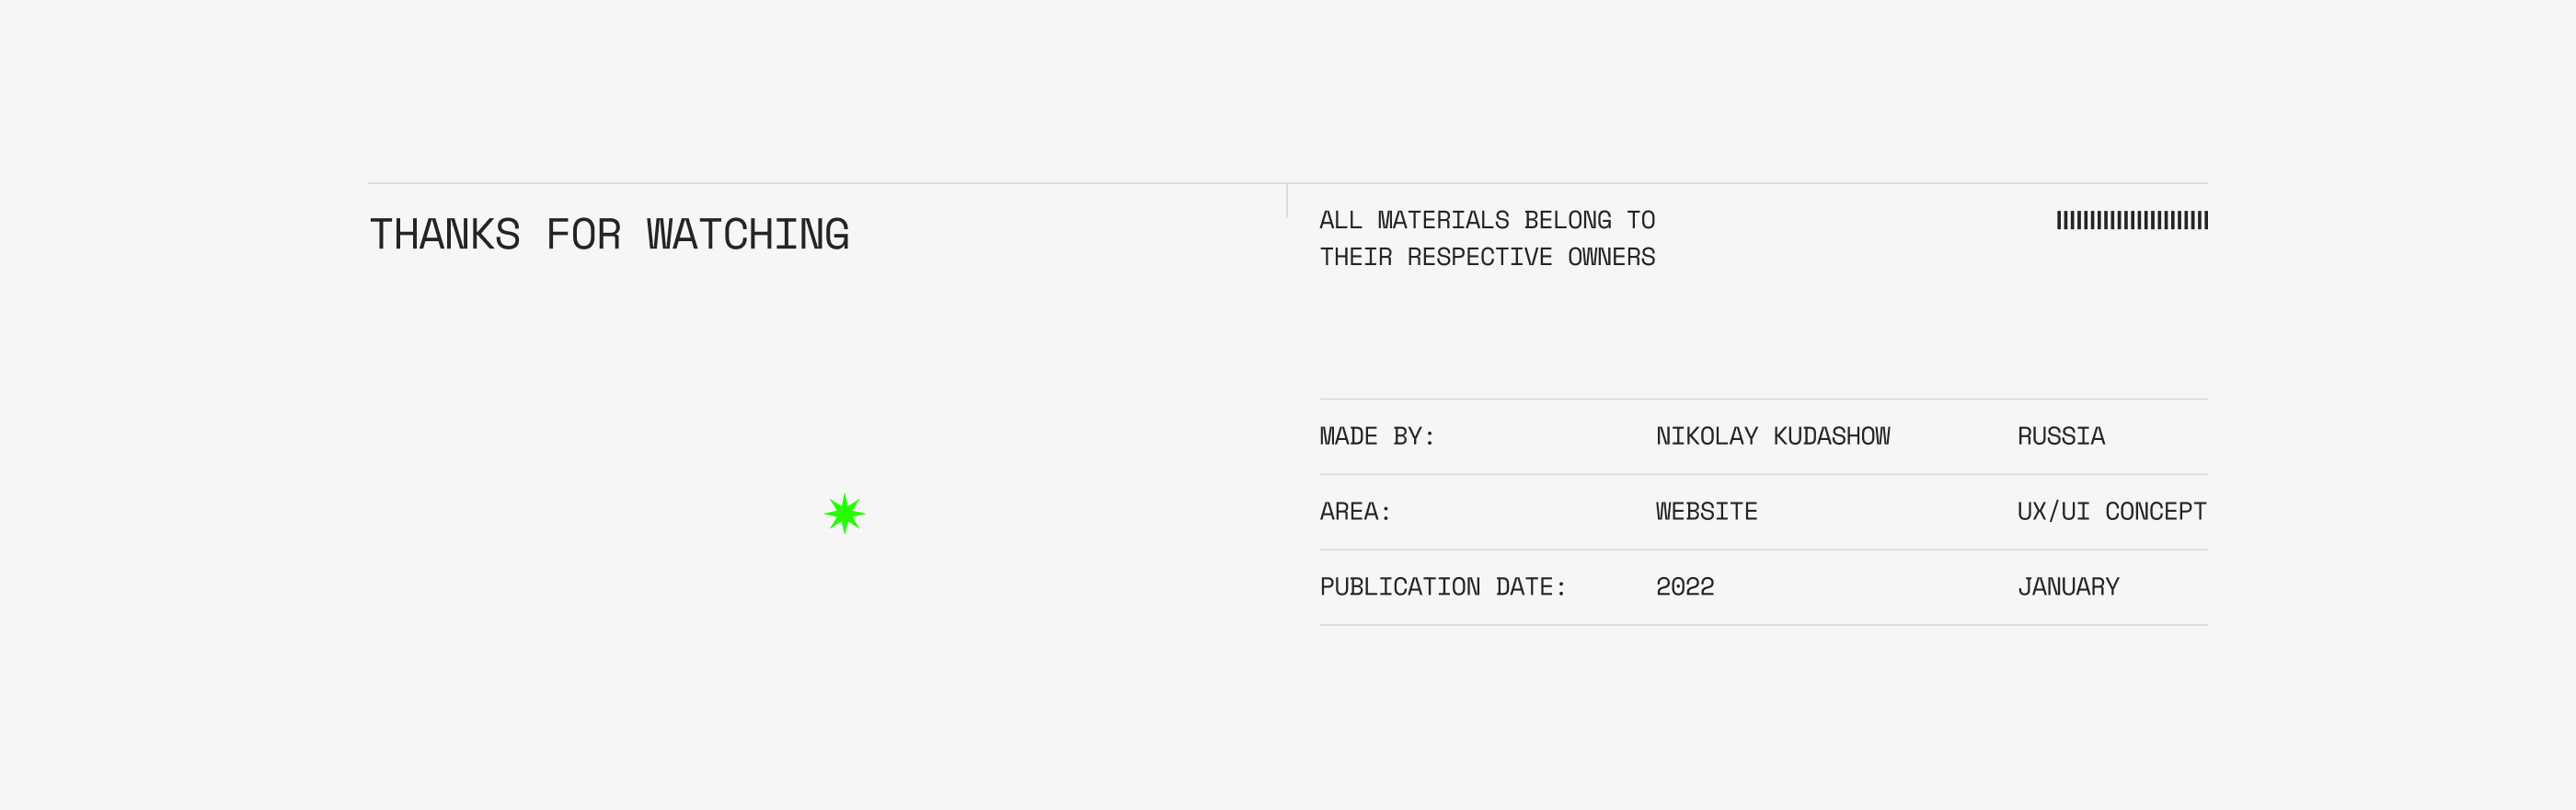The image size is (2576, 810).
Task: Click the THANKS FOR WATCHING heading
Action: [x=609, y=235]
